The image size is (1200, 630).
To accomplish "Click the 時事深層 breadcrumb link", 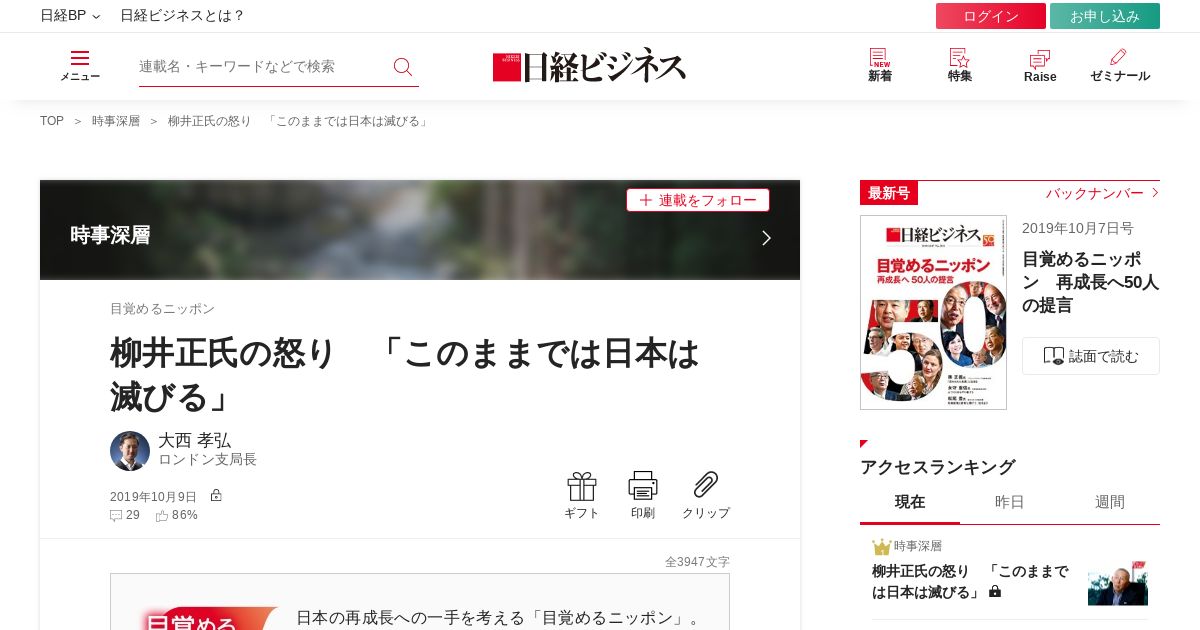I will point(116,121).
